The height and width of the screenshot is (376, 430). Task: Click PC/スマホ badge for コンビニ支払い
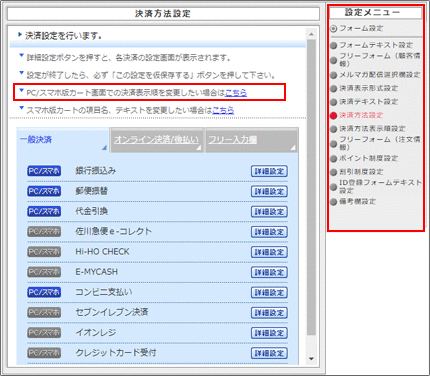[44, 292]
